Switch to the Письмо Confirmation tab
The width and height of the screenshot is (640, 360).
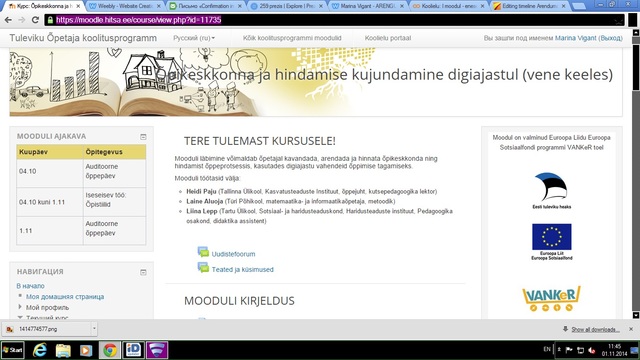click(x=205, y=6)
